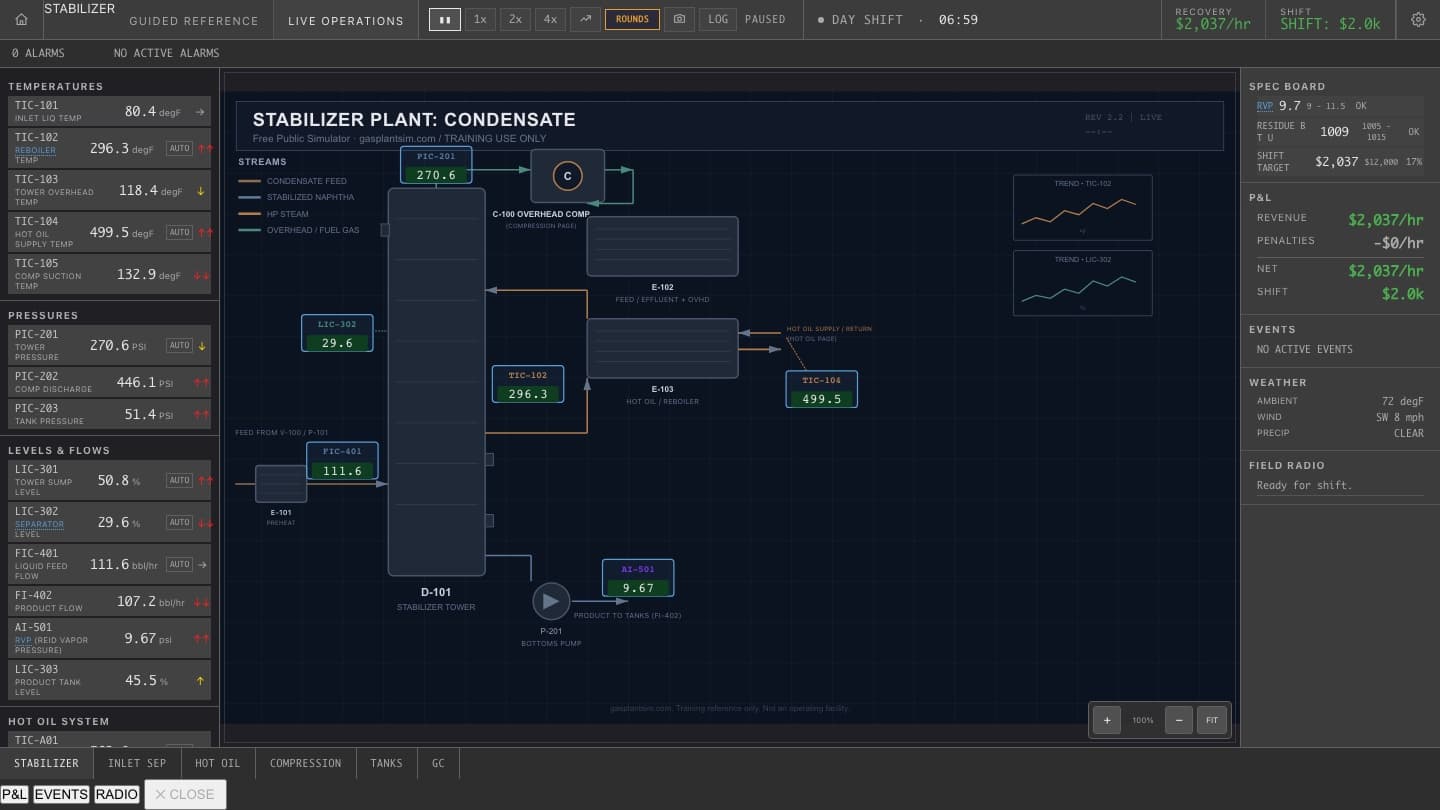This screenshot has height=810, width=1440.
Task: Switch to the INLET SEP tab
Action: 137,763
